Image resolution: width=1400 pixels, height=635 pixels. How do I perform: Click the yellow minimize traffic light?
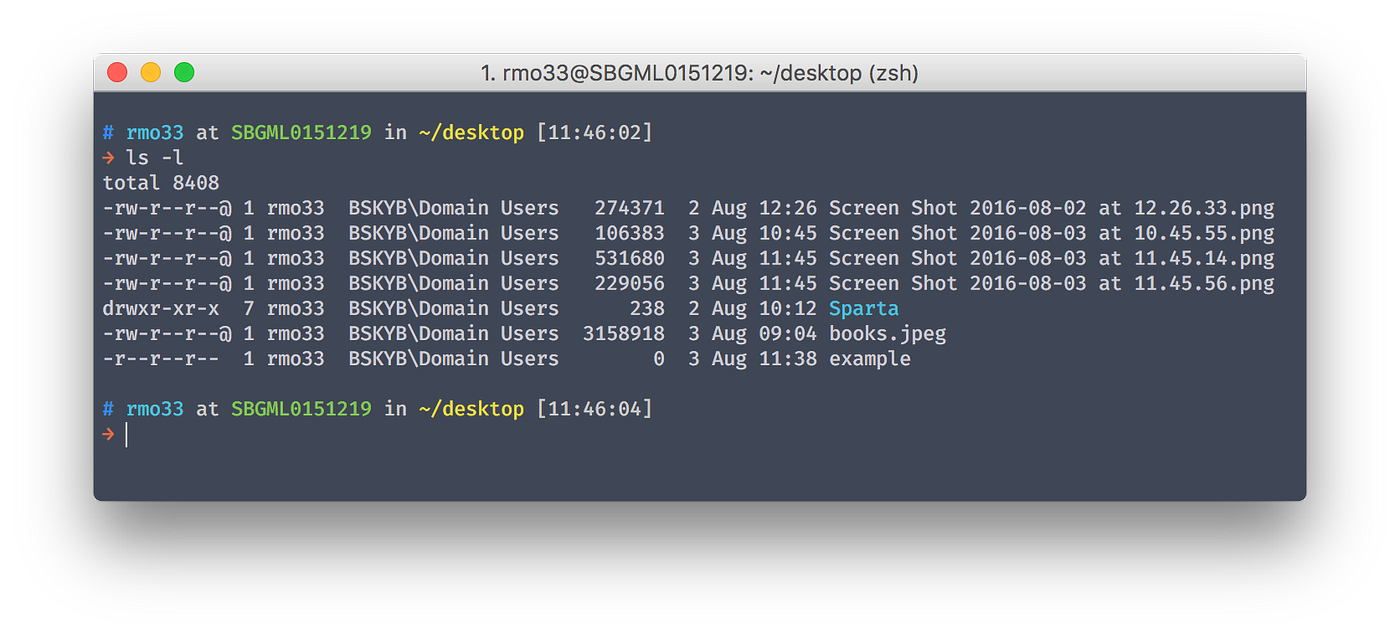click(x=150, y=72)
